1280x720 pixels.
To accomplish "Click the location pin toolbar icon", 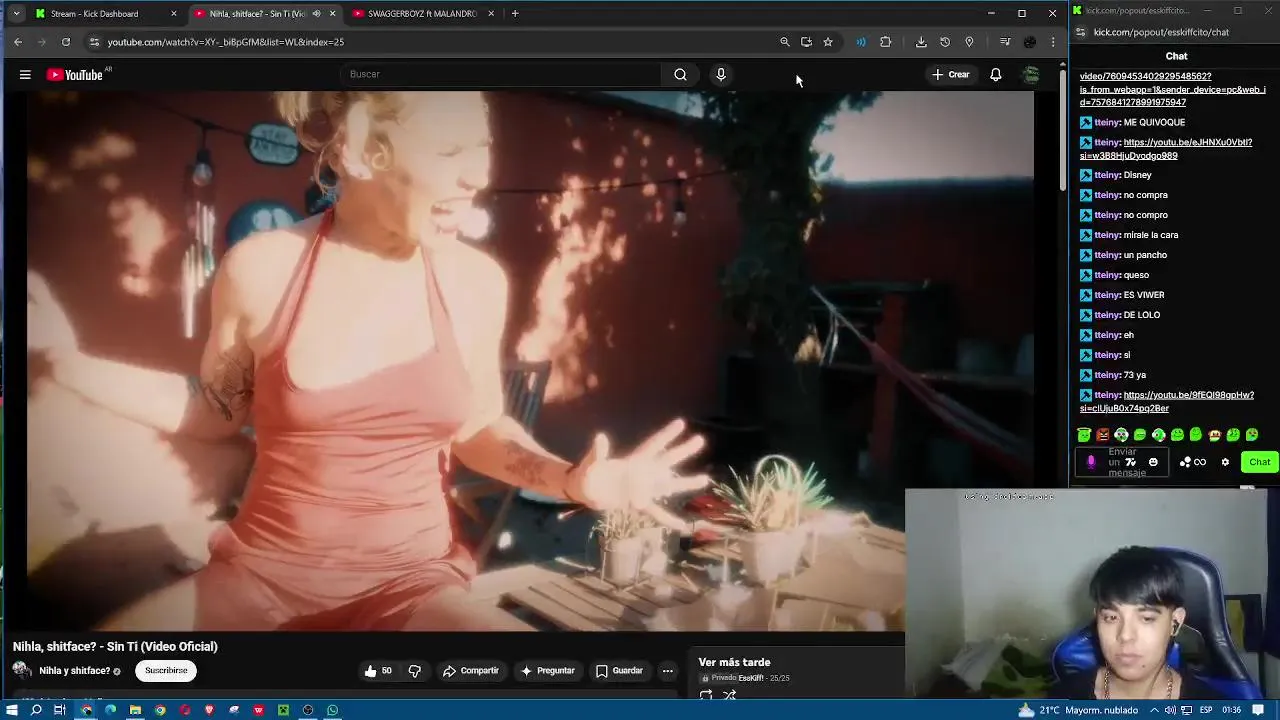I will pyautogui.click(x=969, y=42).
